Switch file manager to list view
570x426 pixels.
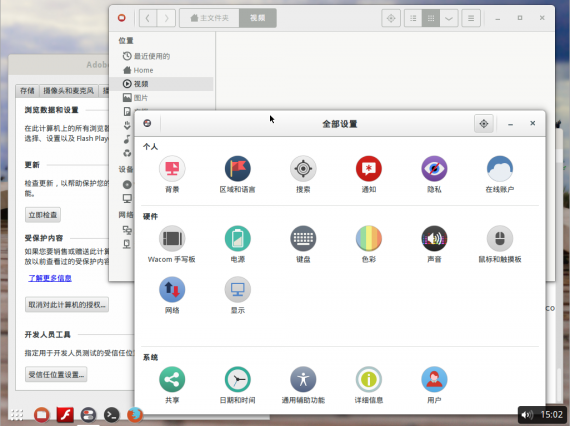pos(413,18)
